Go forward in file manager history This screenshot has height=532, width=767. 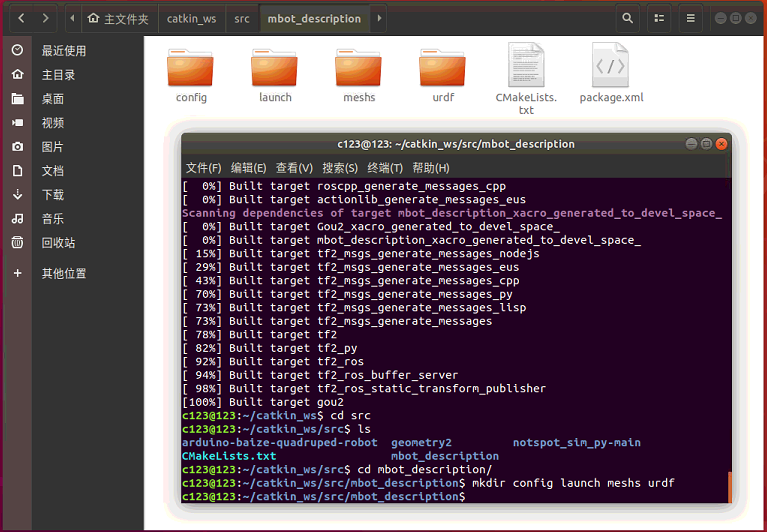45,19
